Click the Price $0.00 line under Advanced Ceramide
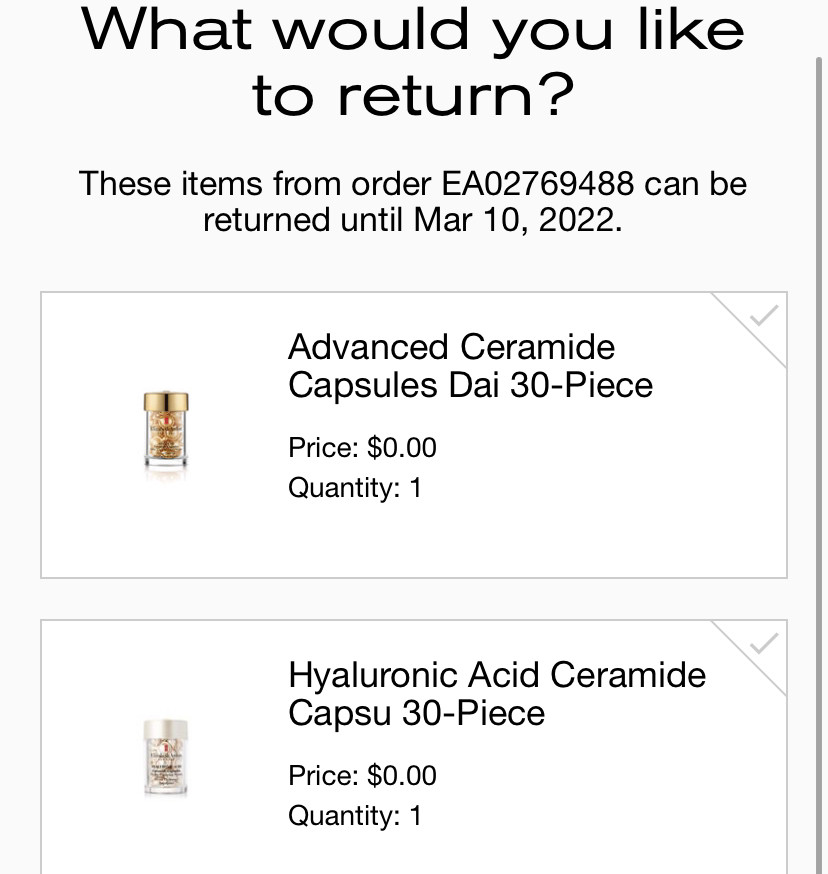This screenshot has width=828, height=874. click(x=362, y=448)
